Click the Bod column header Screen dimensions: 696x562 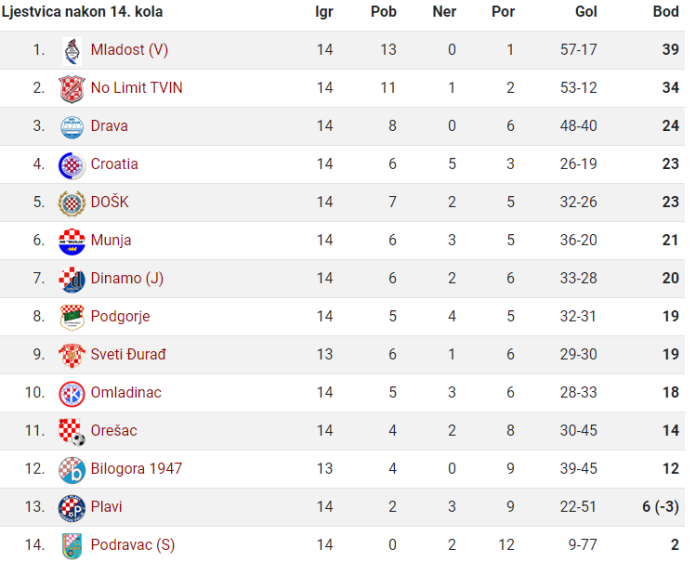click(x=666, y=12)
